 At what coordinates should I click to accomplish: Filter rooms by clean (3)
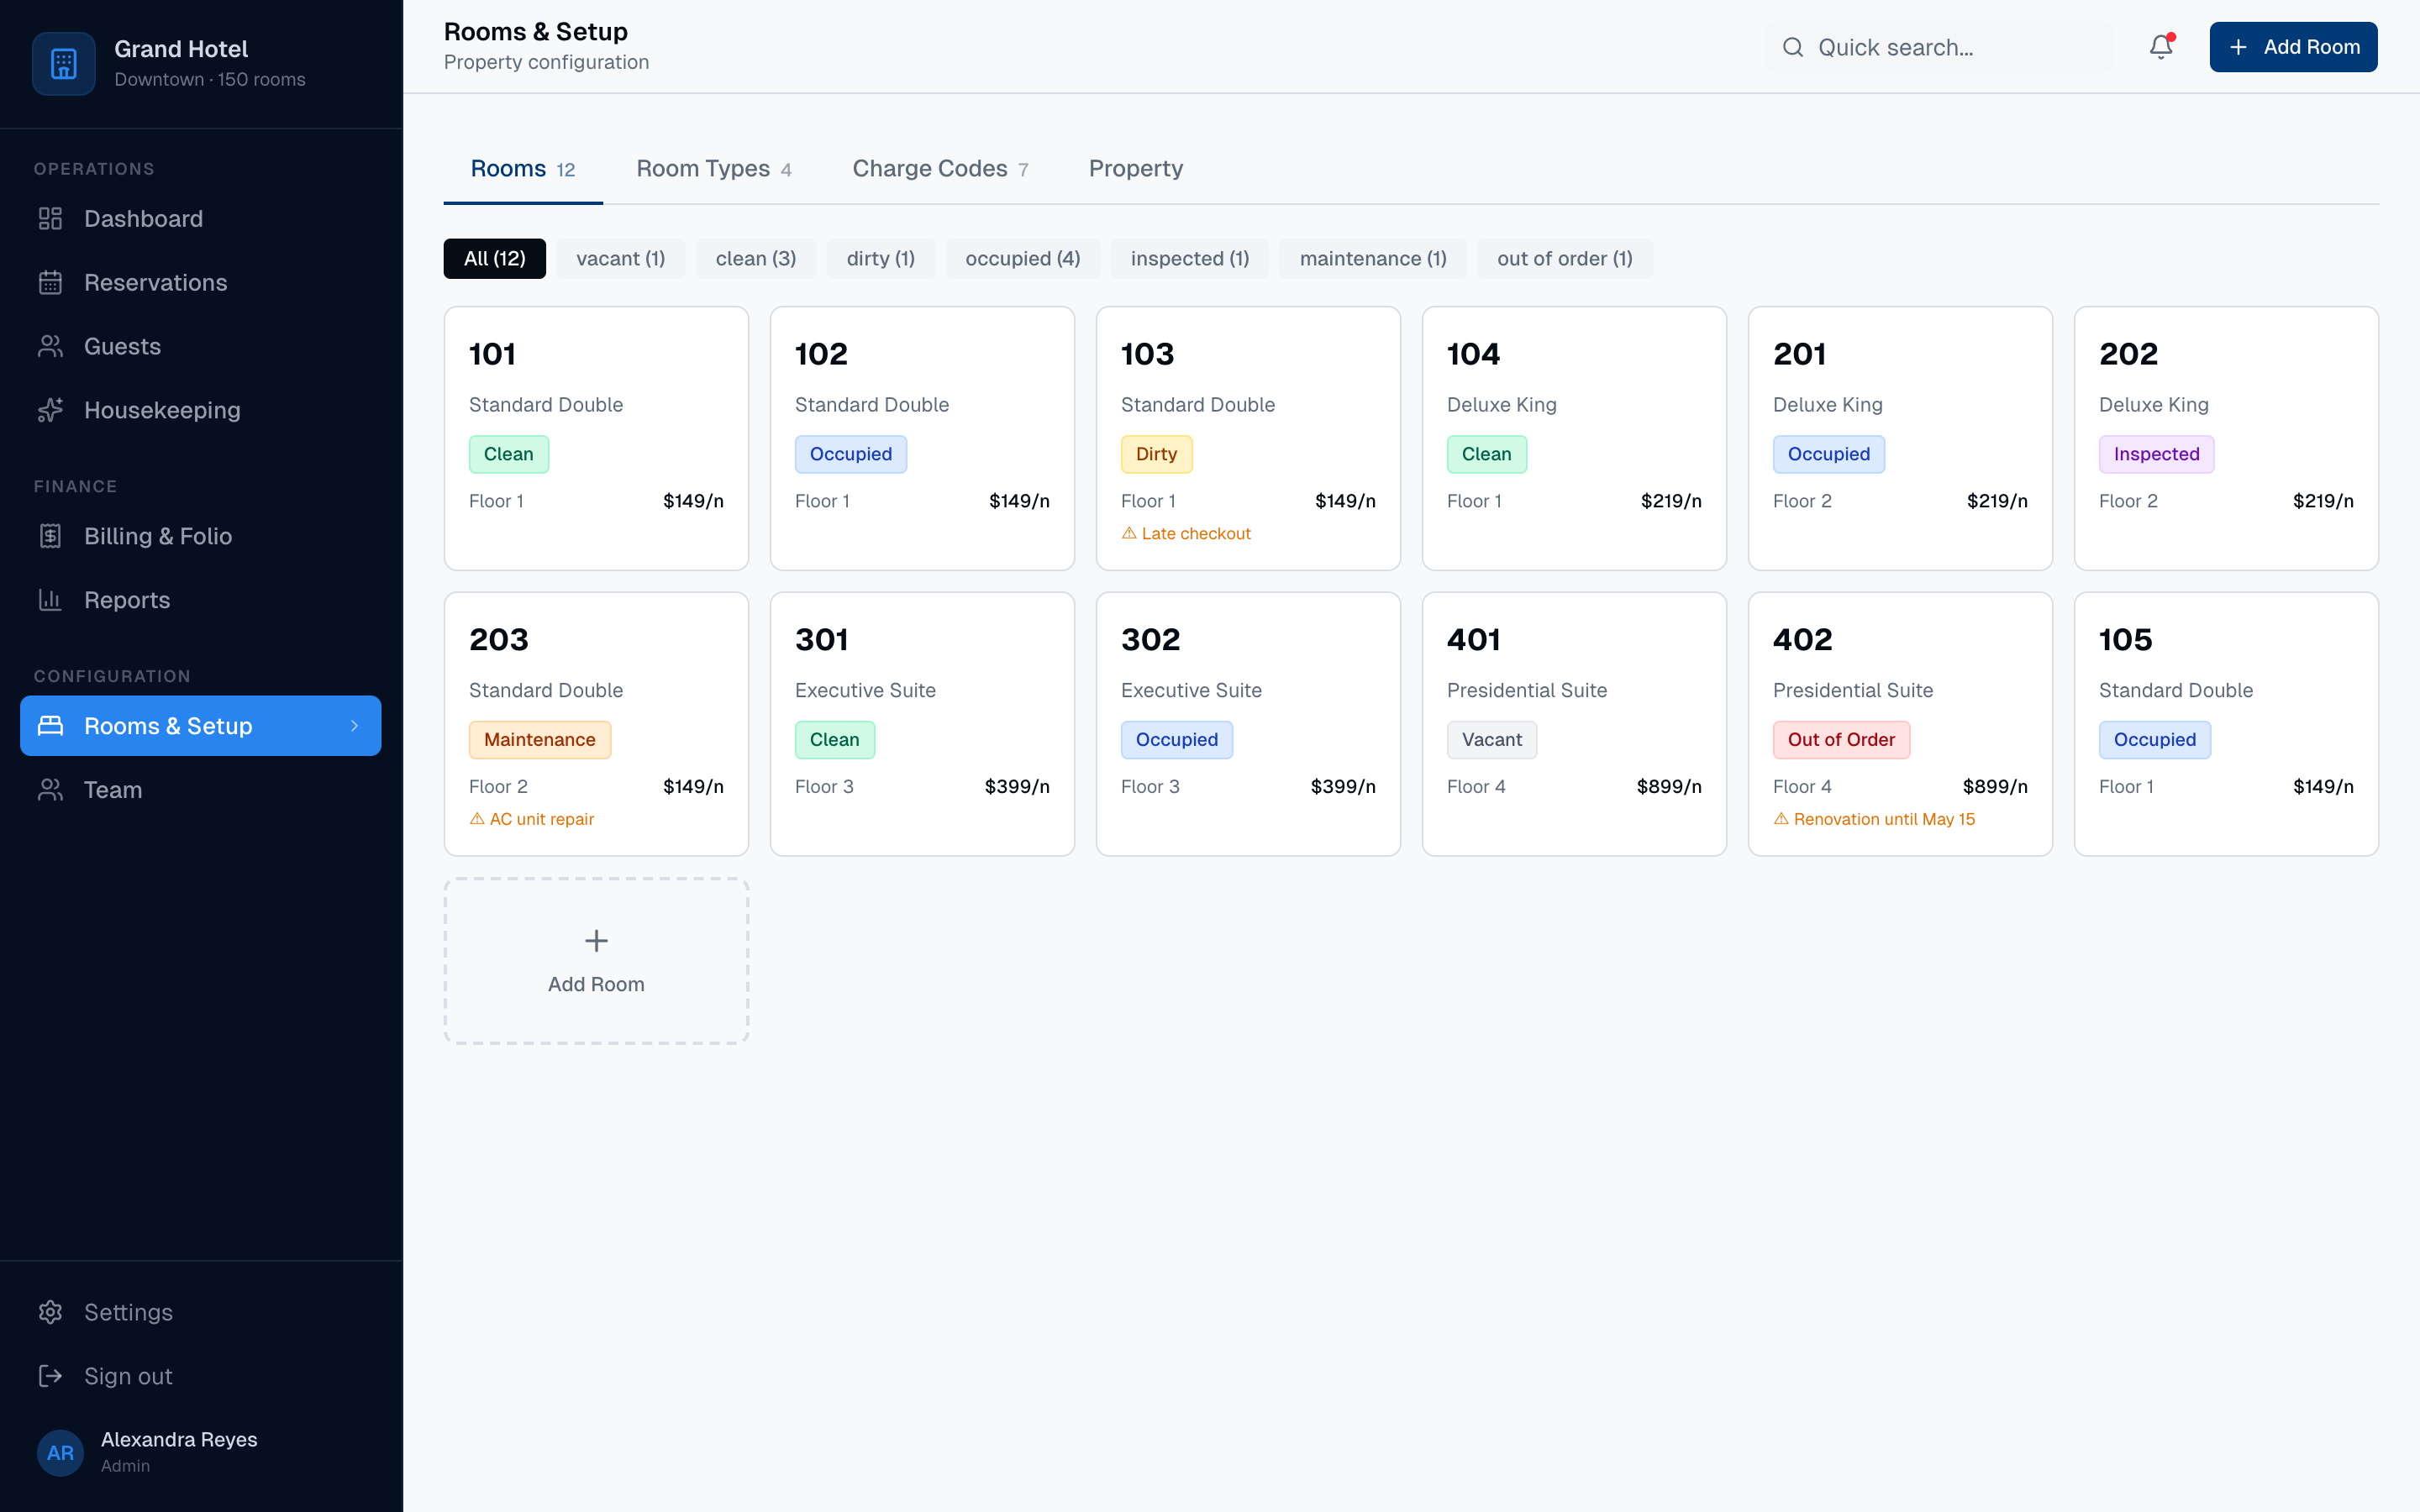point(756,258)
